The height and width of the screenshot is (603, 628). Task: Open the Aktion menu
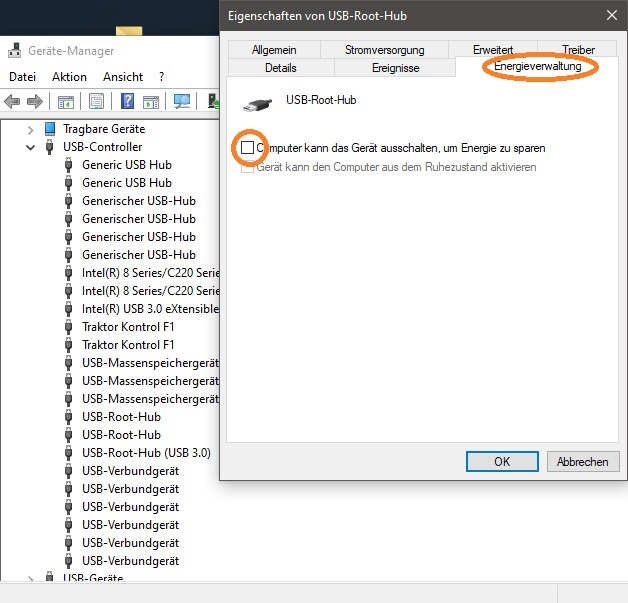point(69,76)
